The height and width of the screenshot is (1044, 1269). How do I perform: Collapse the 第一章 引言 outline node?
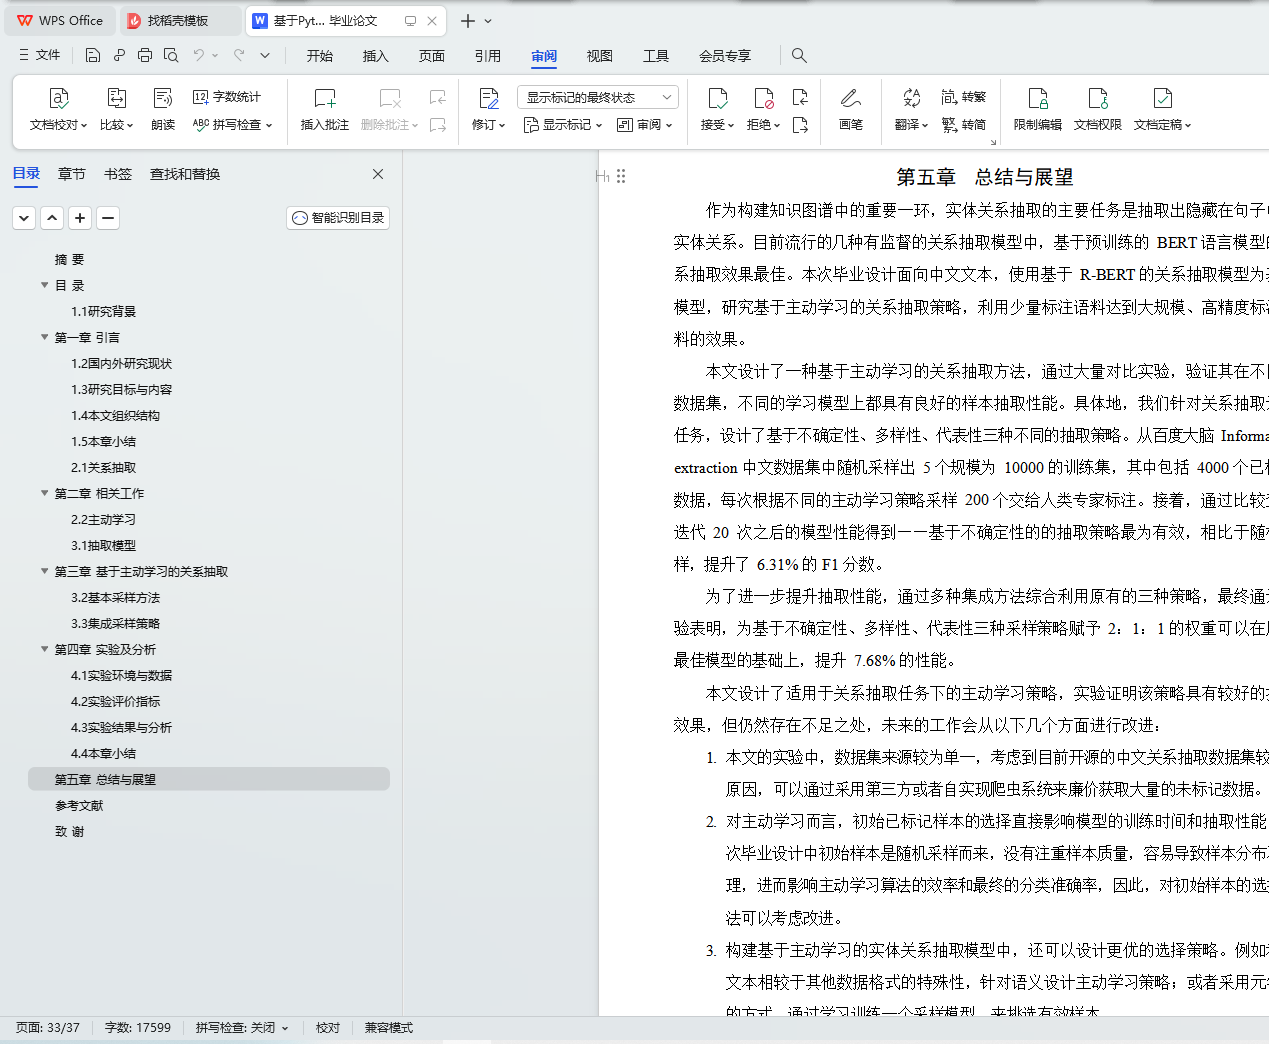pyautogui.click(x=44, y=337)
